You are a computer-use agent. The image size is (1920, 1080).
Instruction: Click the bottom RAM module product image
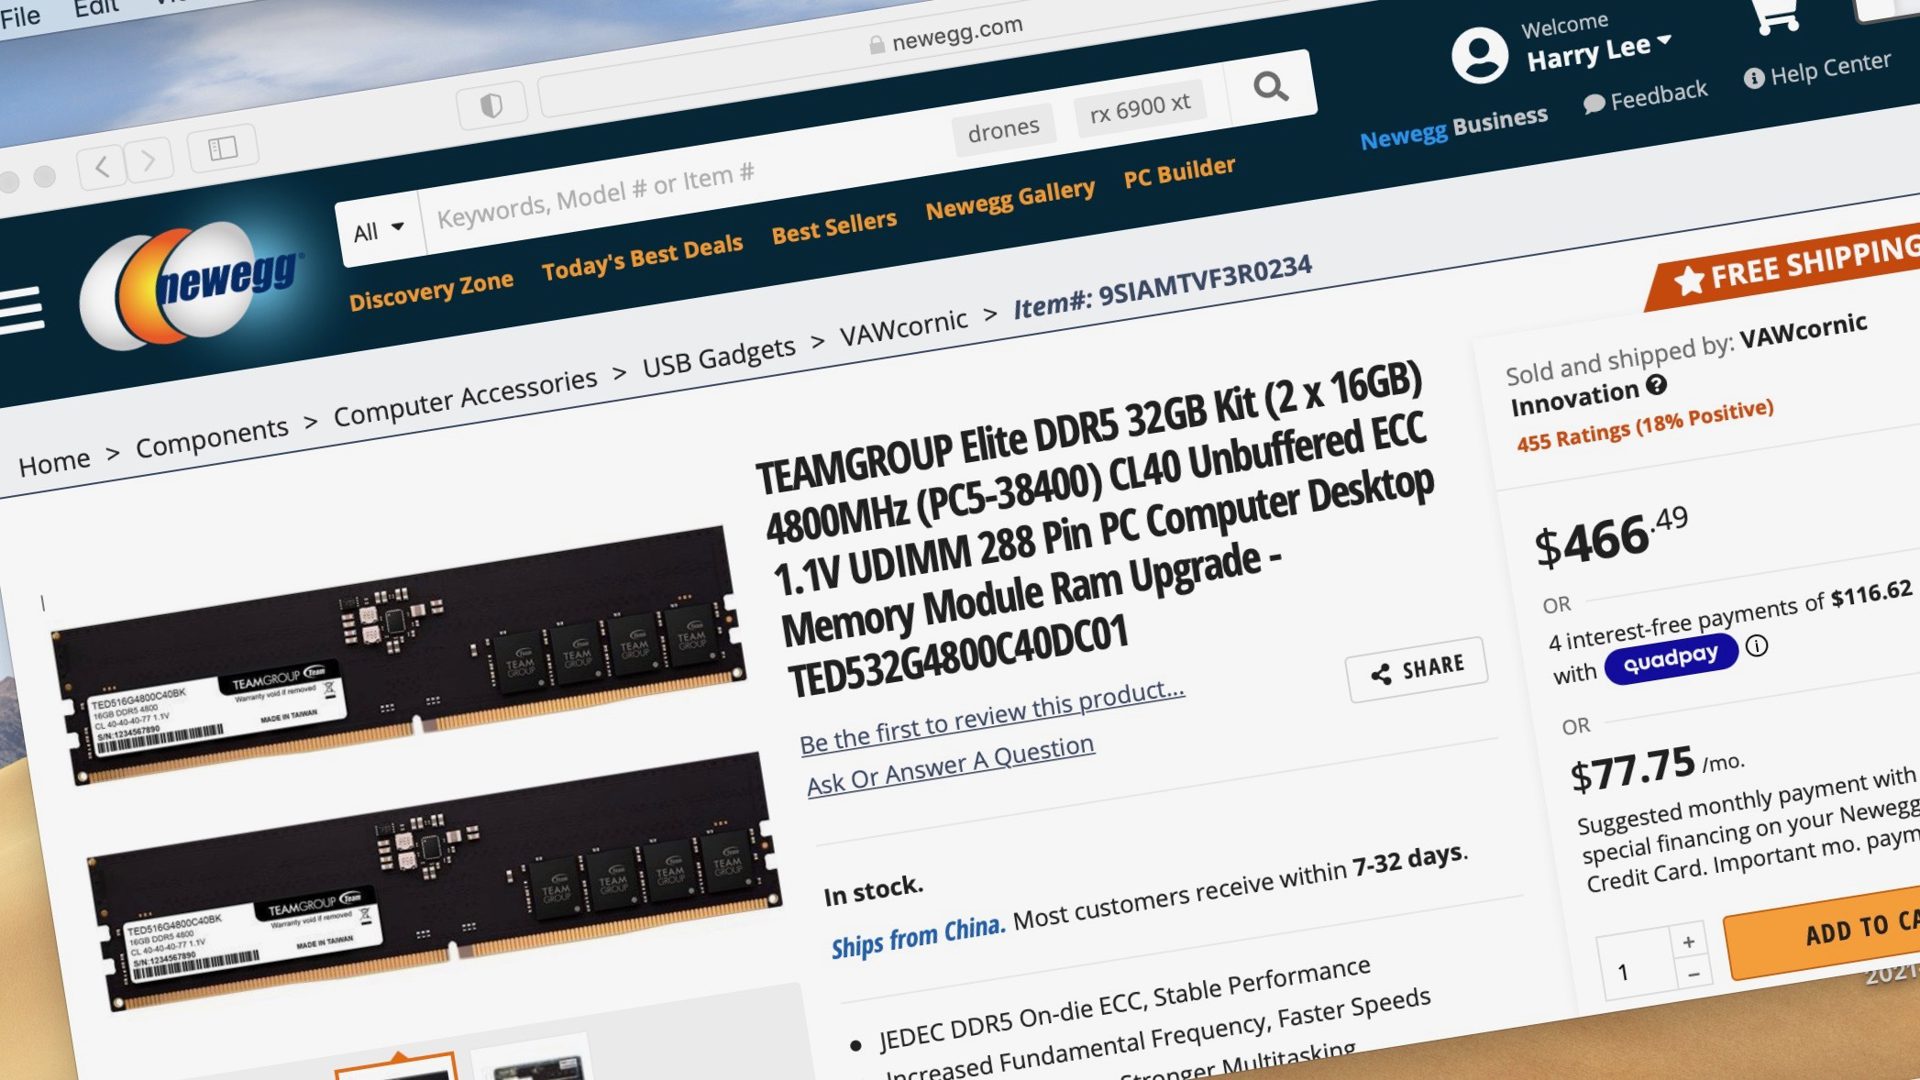(435, 882)
